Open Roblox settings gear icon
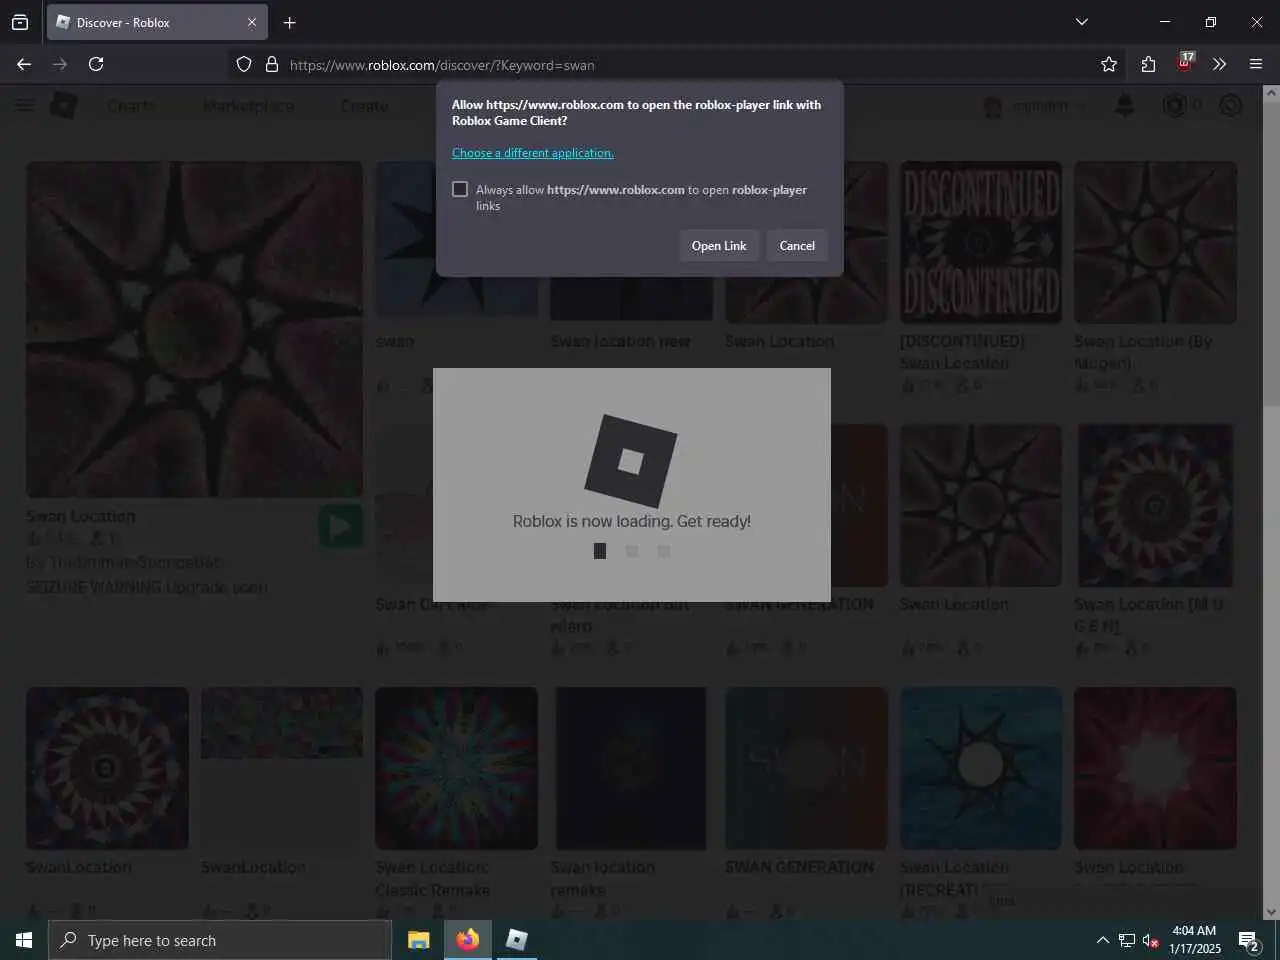Viewport: 1280px width, 960px height. pos(1230,105)
